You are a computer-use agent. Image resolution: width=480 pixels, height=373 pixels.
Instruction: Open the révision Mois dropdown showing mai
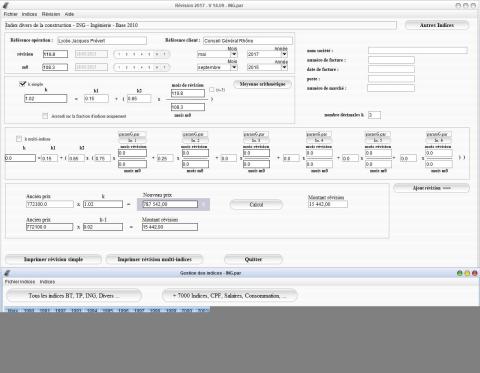[217, 54]
